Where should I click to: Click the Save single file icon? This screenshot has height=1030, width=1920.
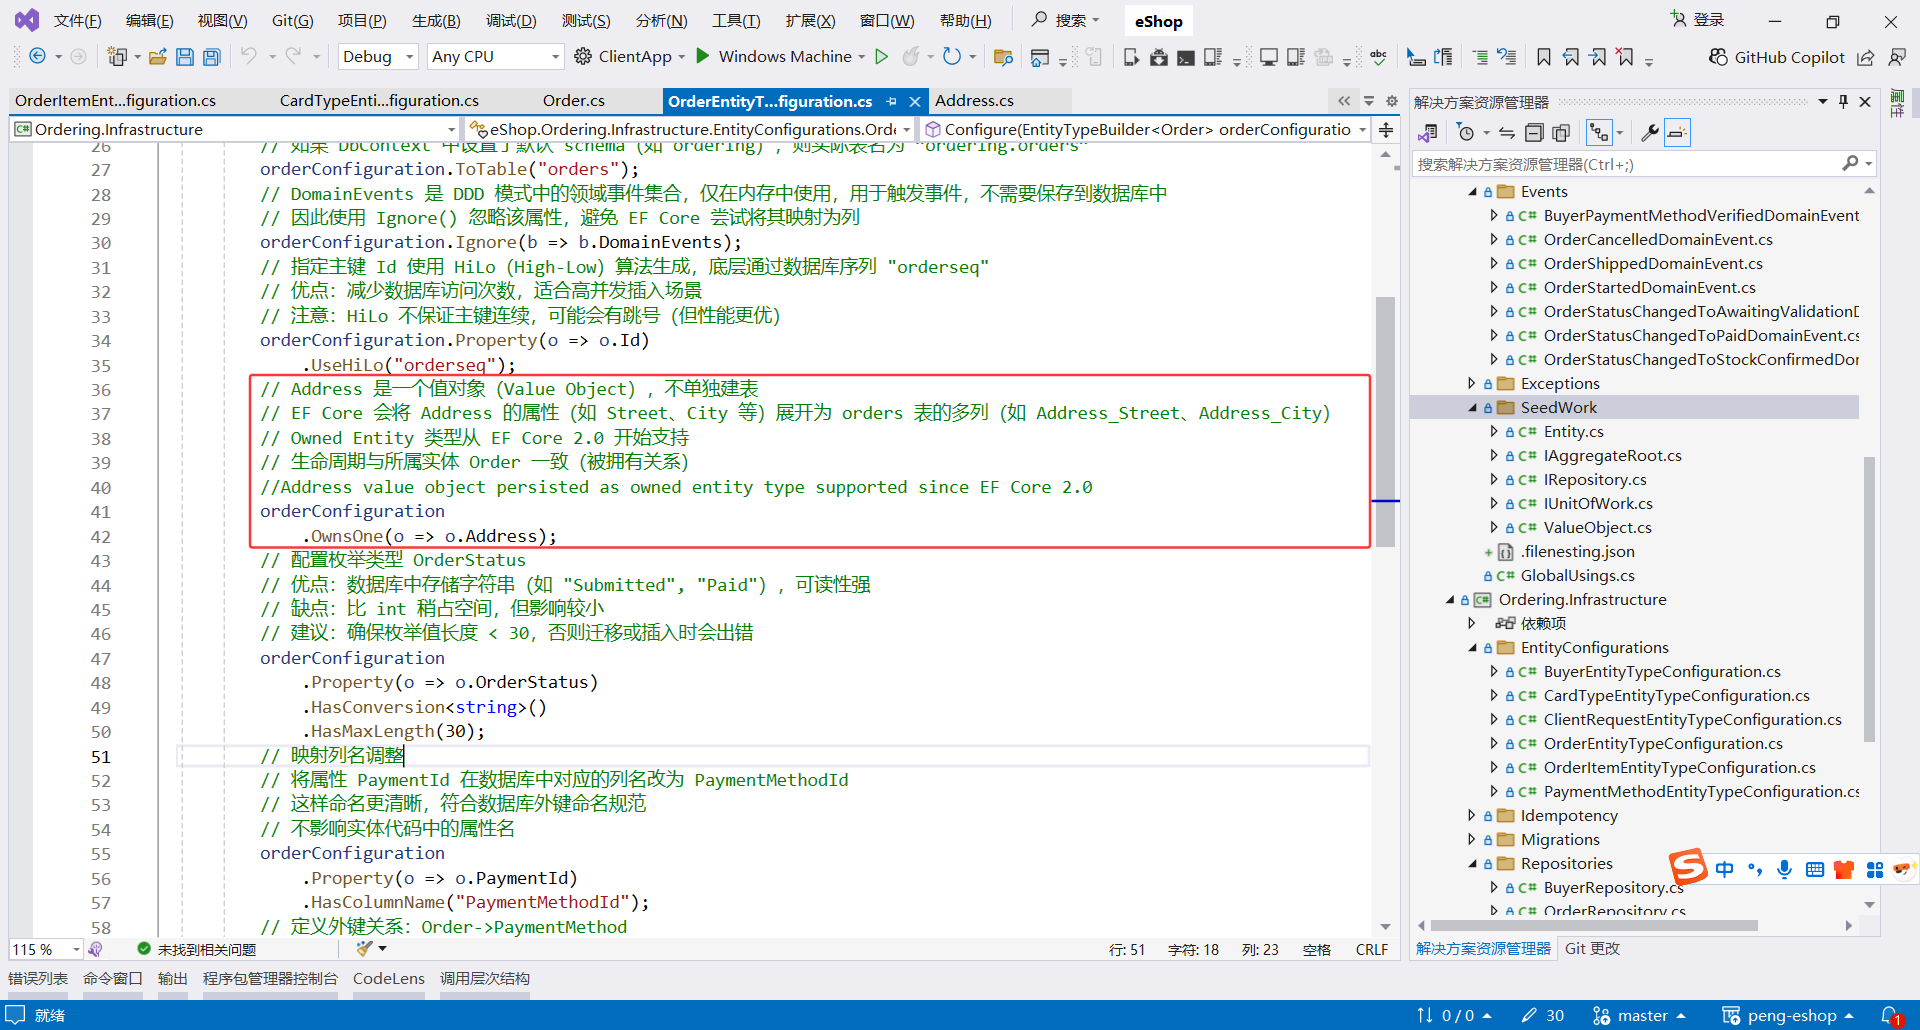(185, 57)
